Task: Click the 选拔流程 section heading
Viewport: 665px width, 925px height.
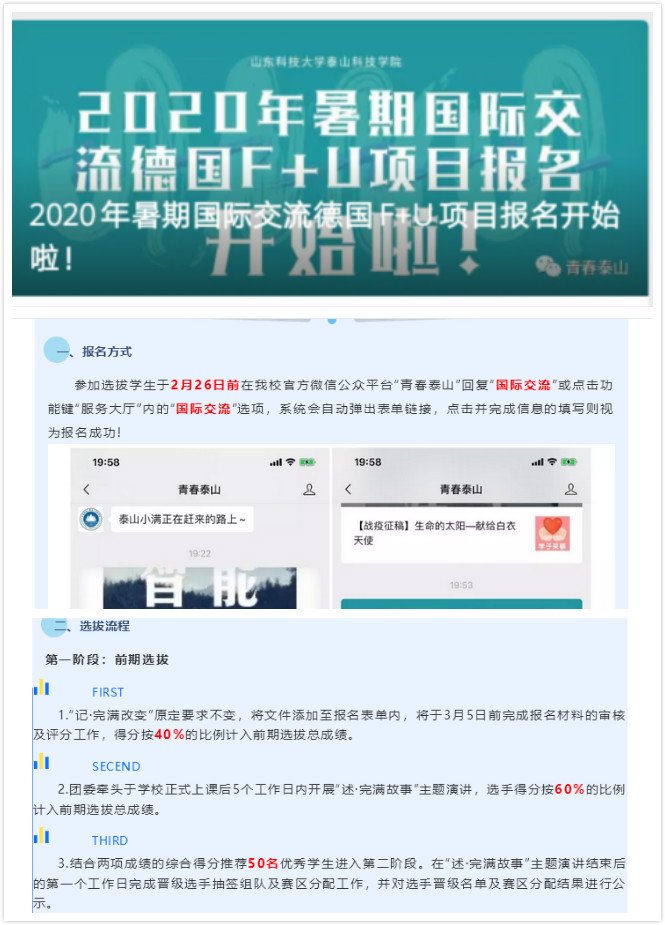Action: click(104, 626)
